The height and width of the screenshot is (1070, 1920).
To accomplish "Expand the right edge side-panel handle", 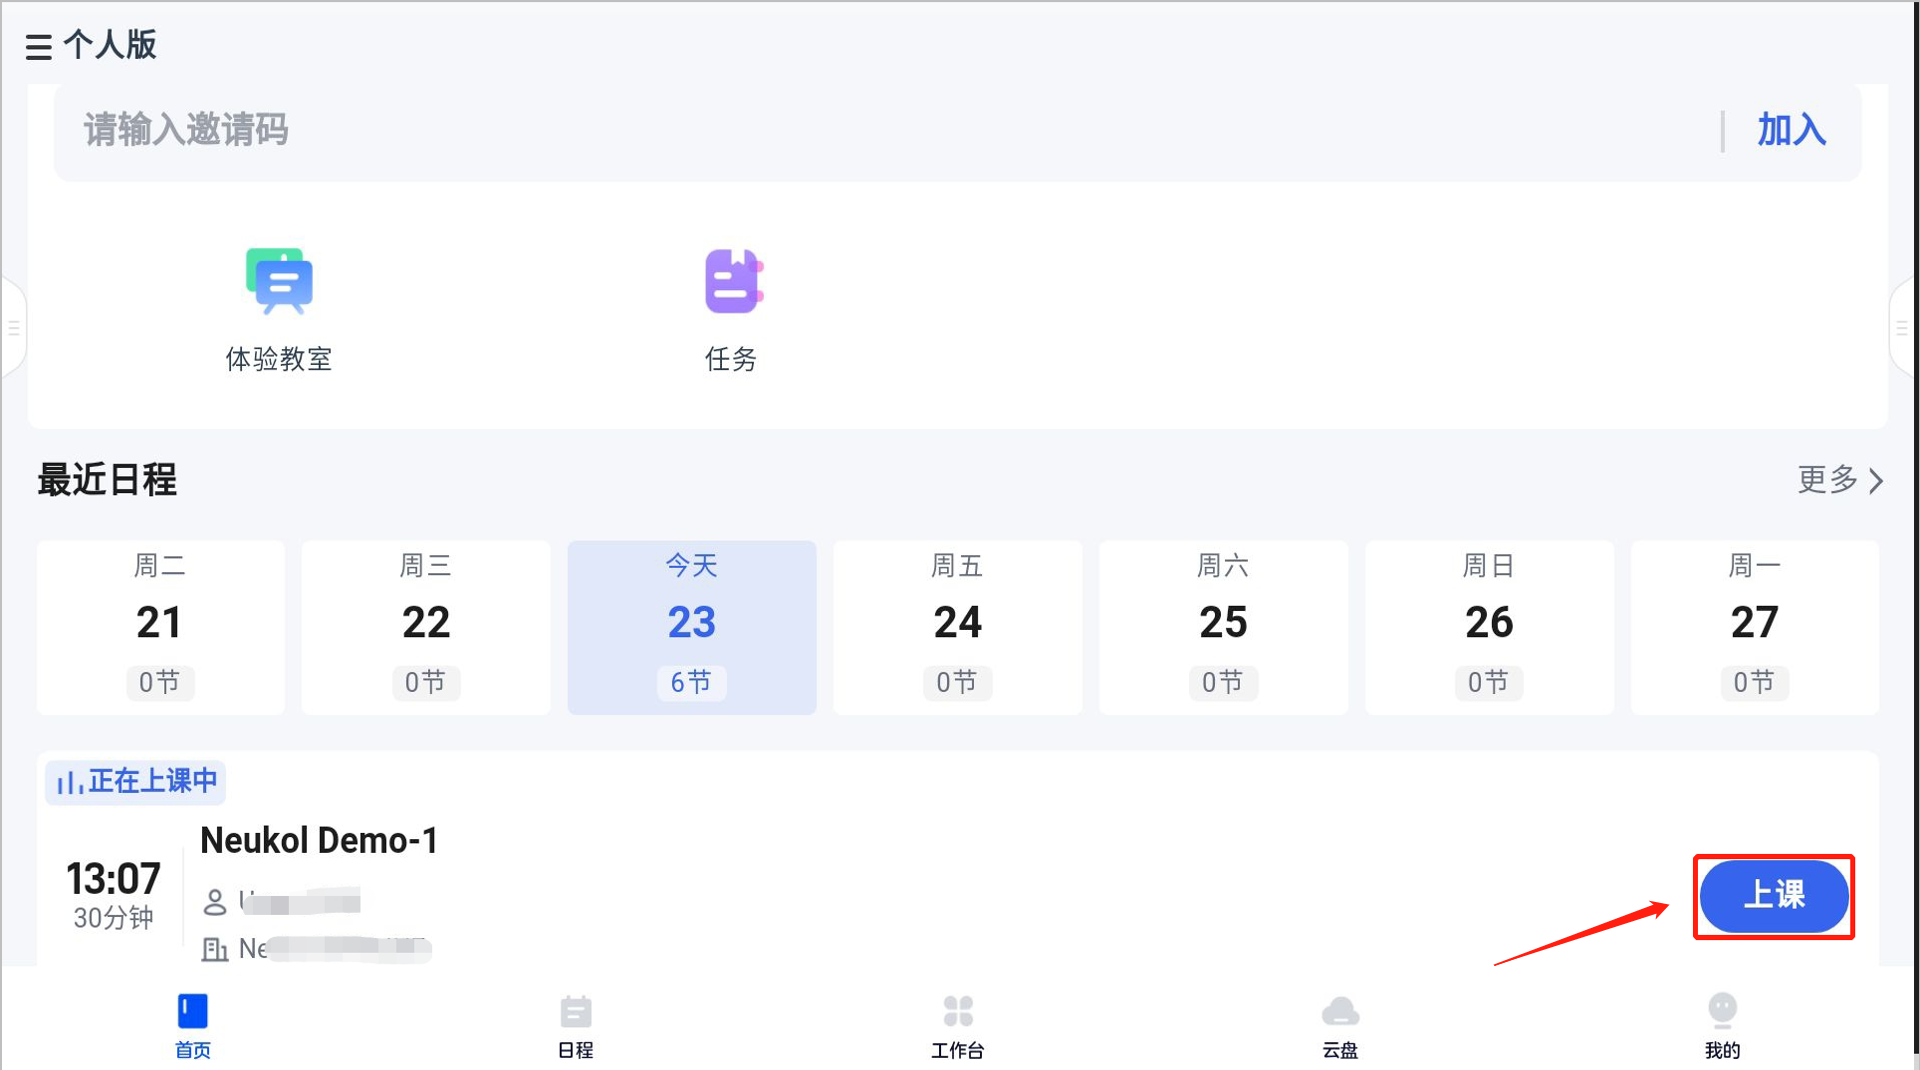I will (1902, 328).
